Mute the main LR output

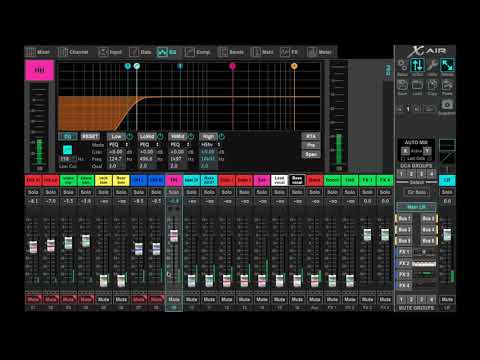447,299
